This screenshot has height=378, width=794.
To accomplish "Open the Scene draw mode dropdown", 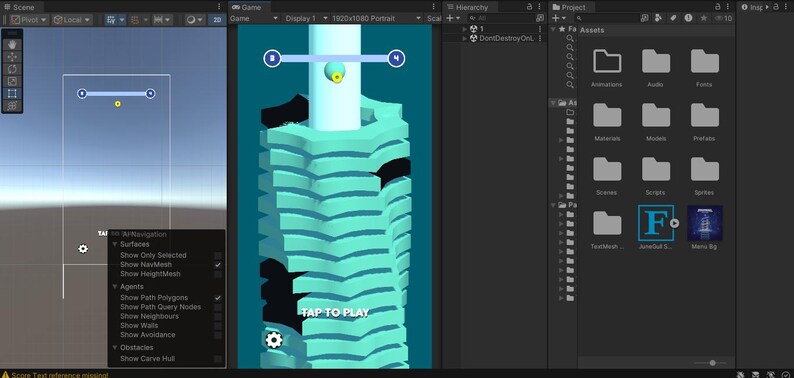I will coord(194,20).
